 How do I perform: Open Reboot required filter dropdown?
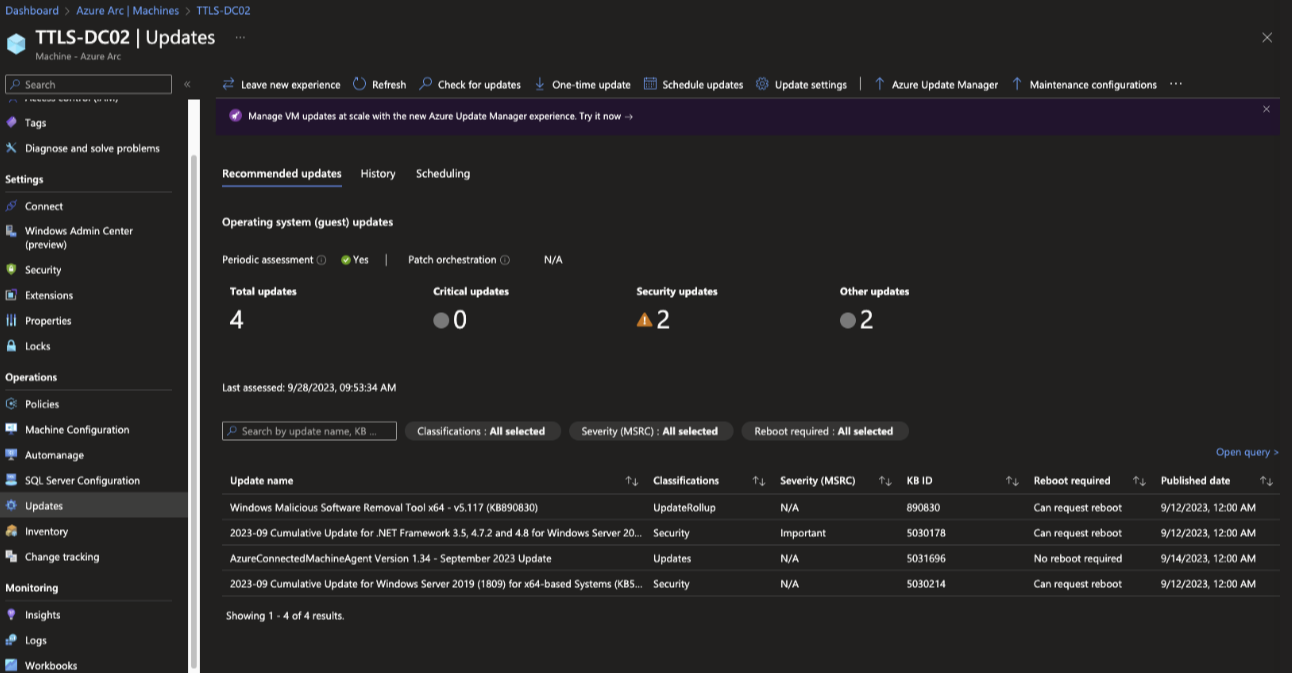(824, 431)
